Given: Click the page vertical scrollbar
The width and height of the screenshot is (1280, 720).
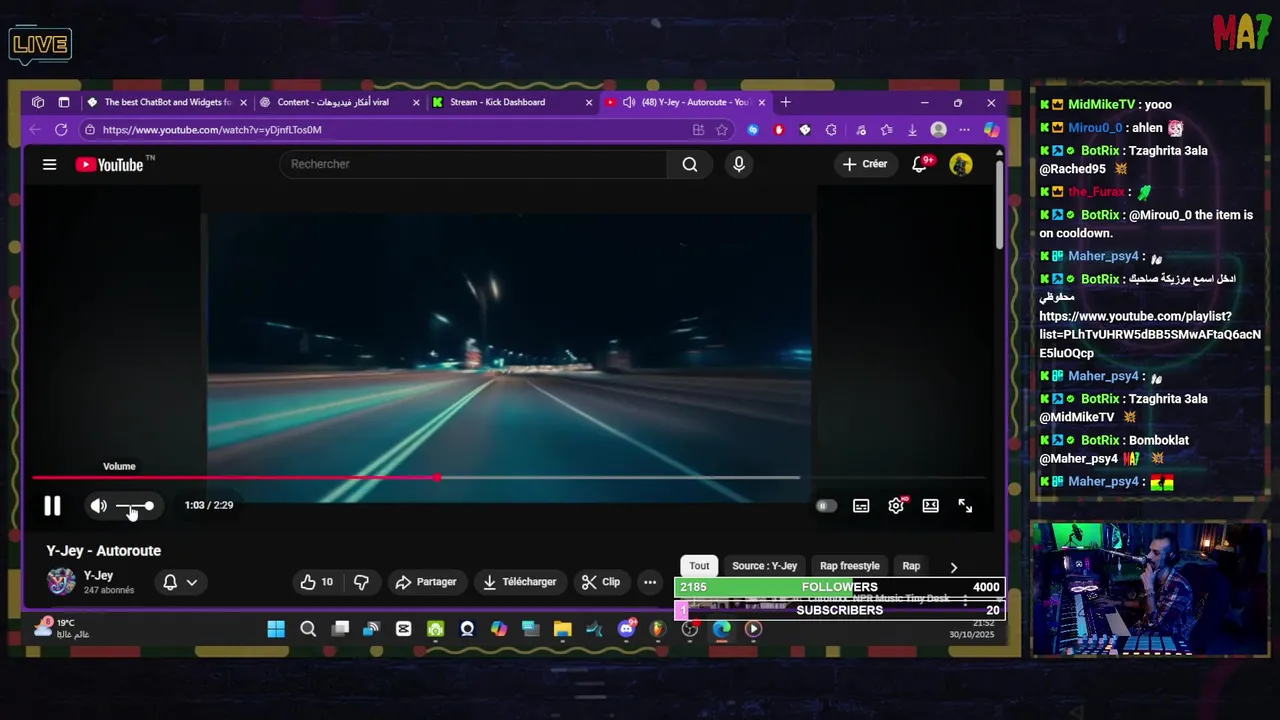Looking at the screenshot, I should (998, 205).
